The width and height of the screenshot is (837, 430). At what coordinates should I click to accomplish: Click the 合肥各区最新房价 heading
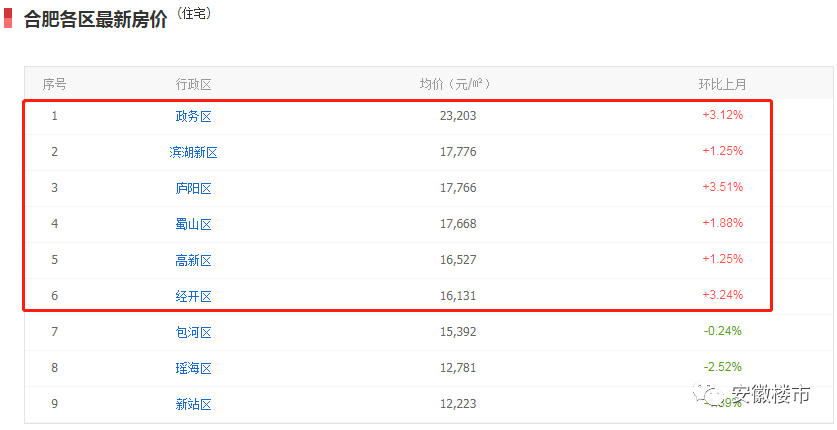click(x=96, y=19)
